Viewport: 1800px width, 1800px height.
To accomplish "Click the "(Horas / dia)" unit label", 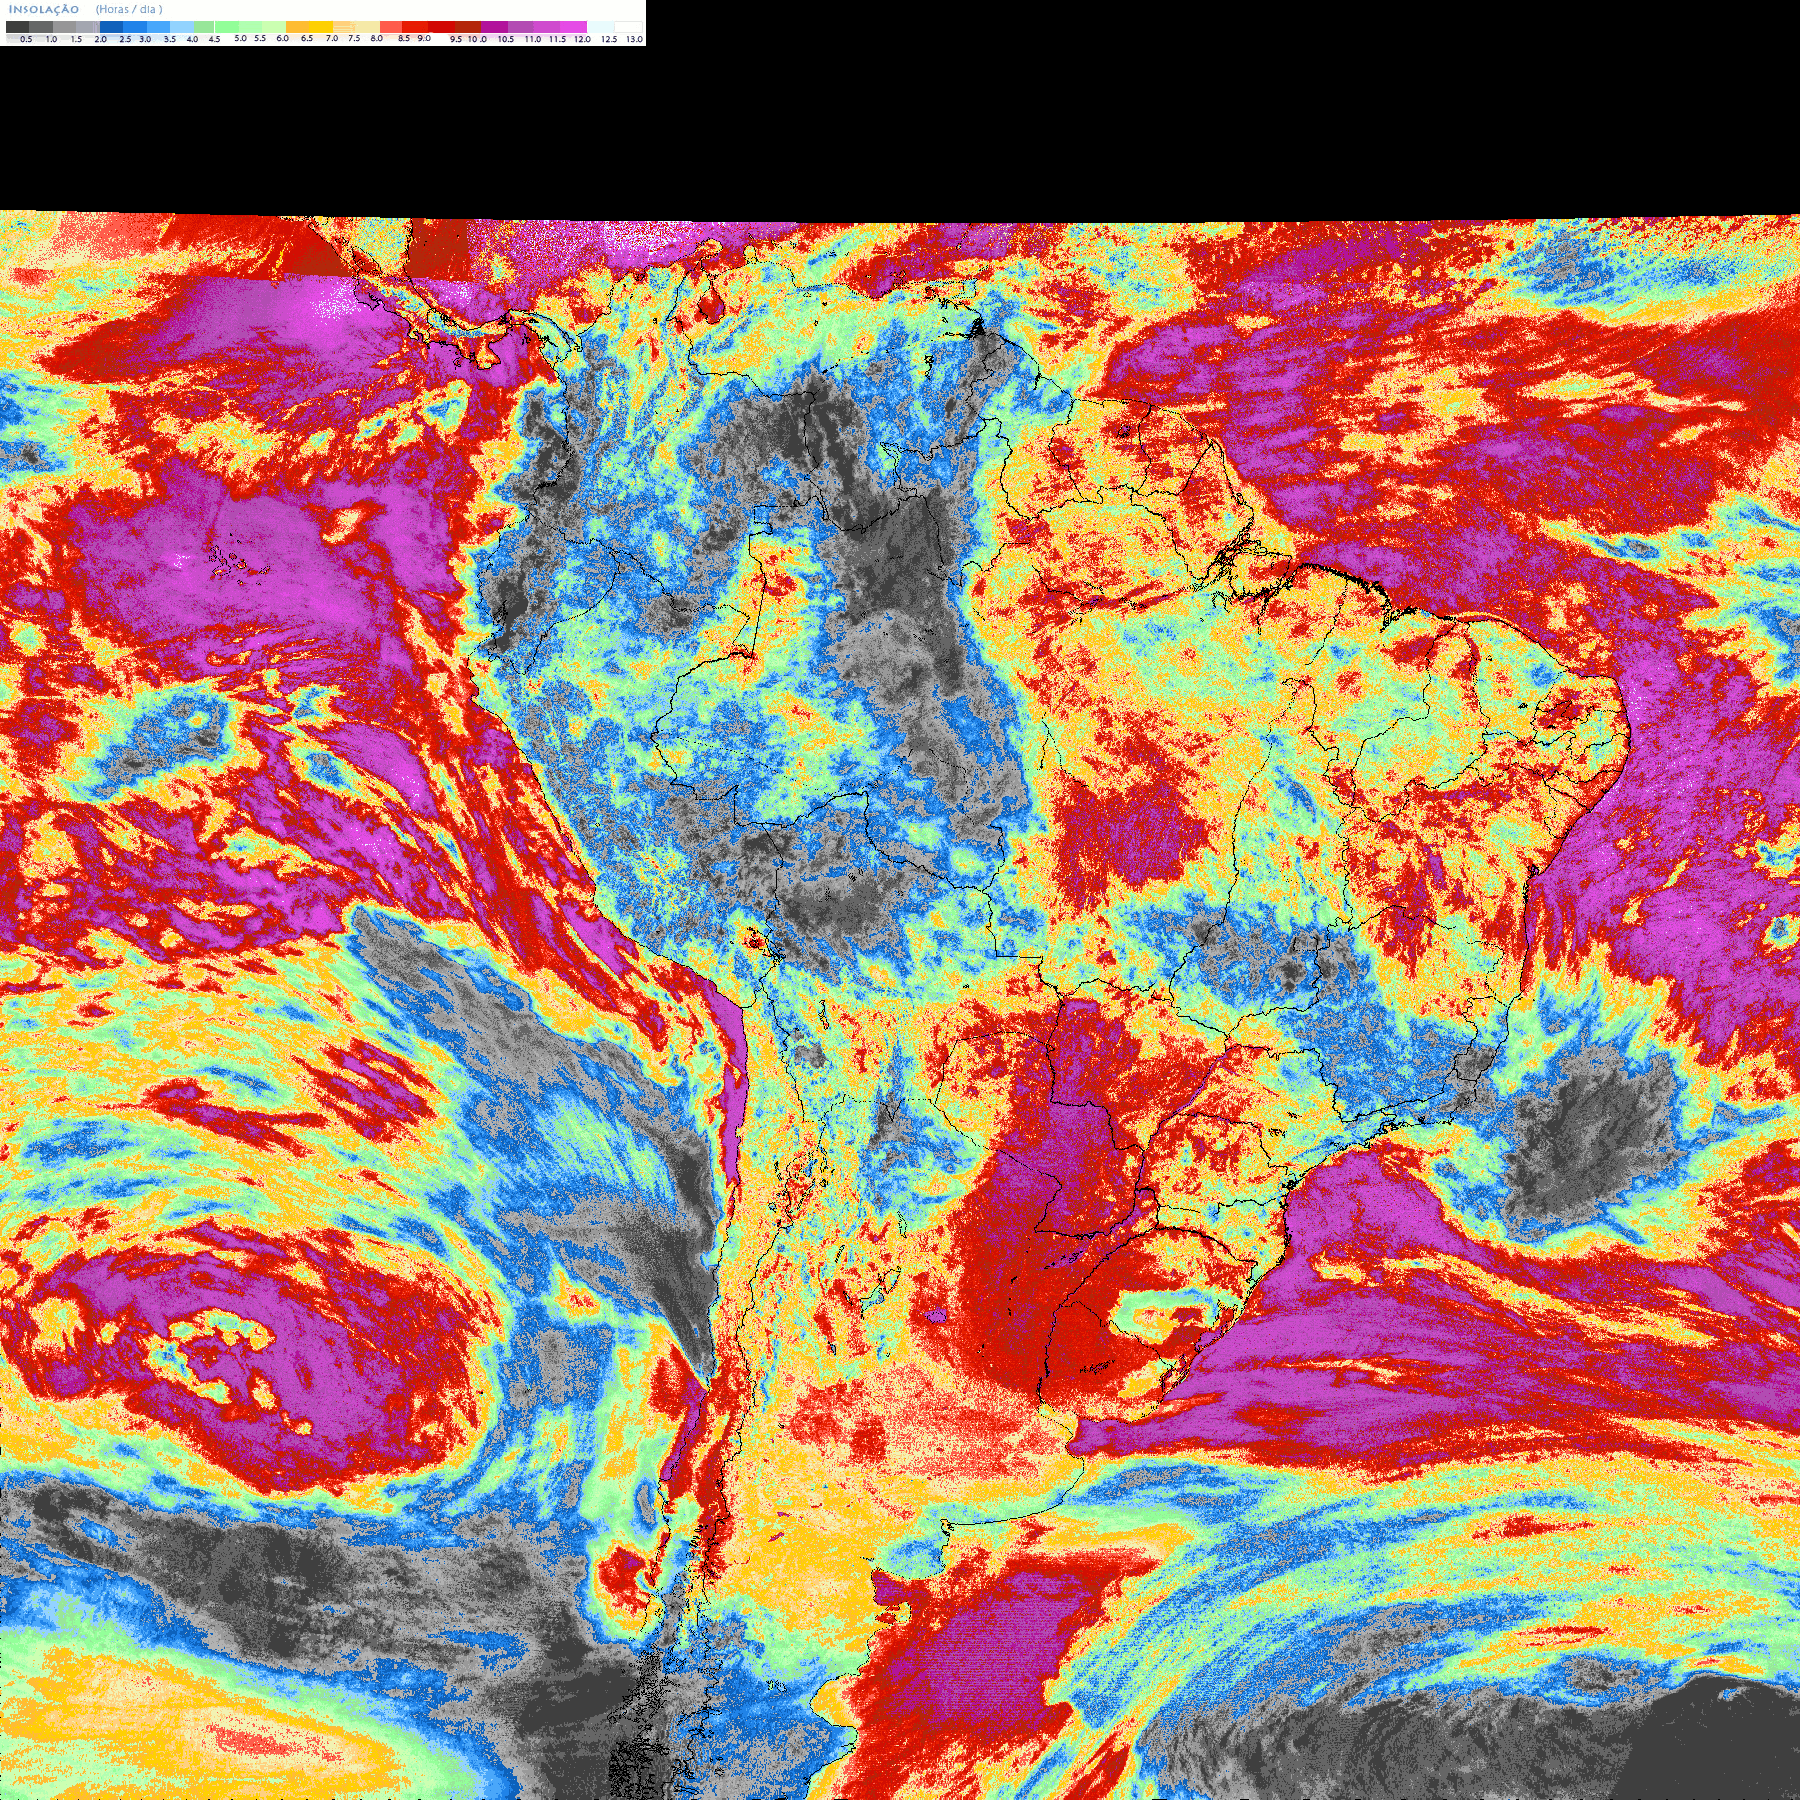I will pos(129,9).
